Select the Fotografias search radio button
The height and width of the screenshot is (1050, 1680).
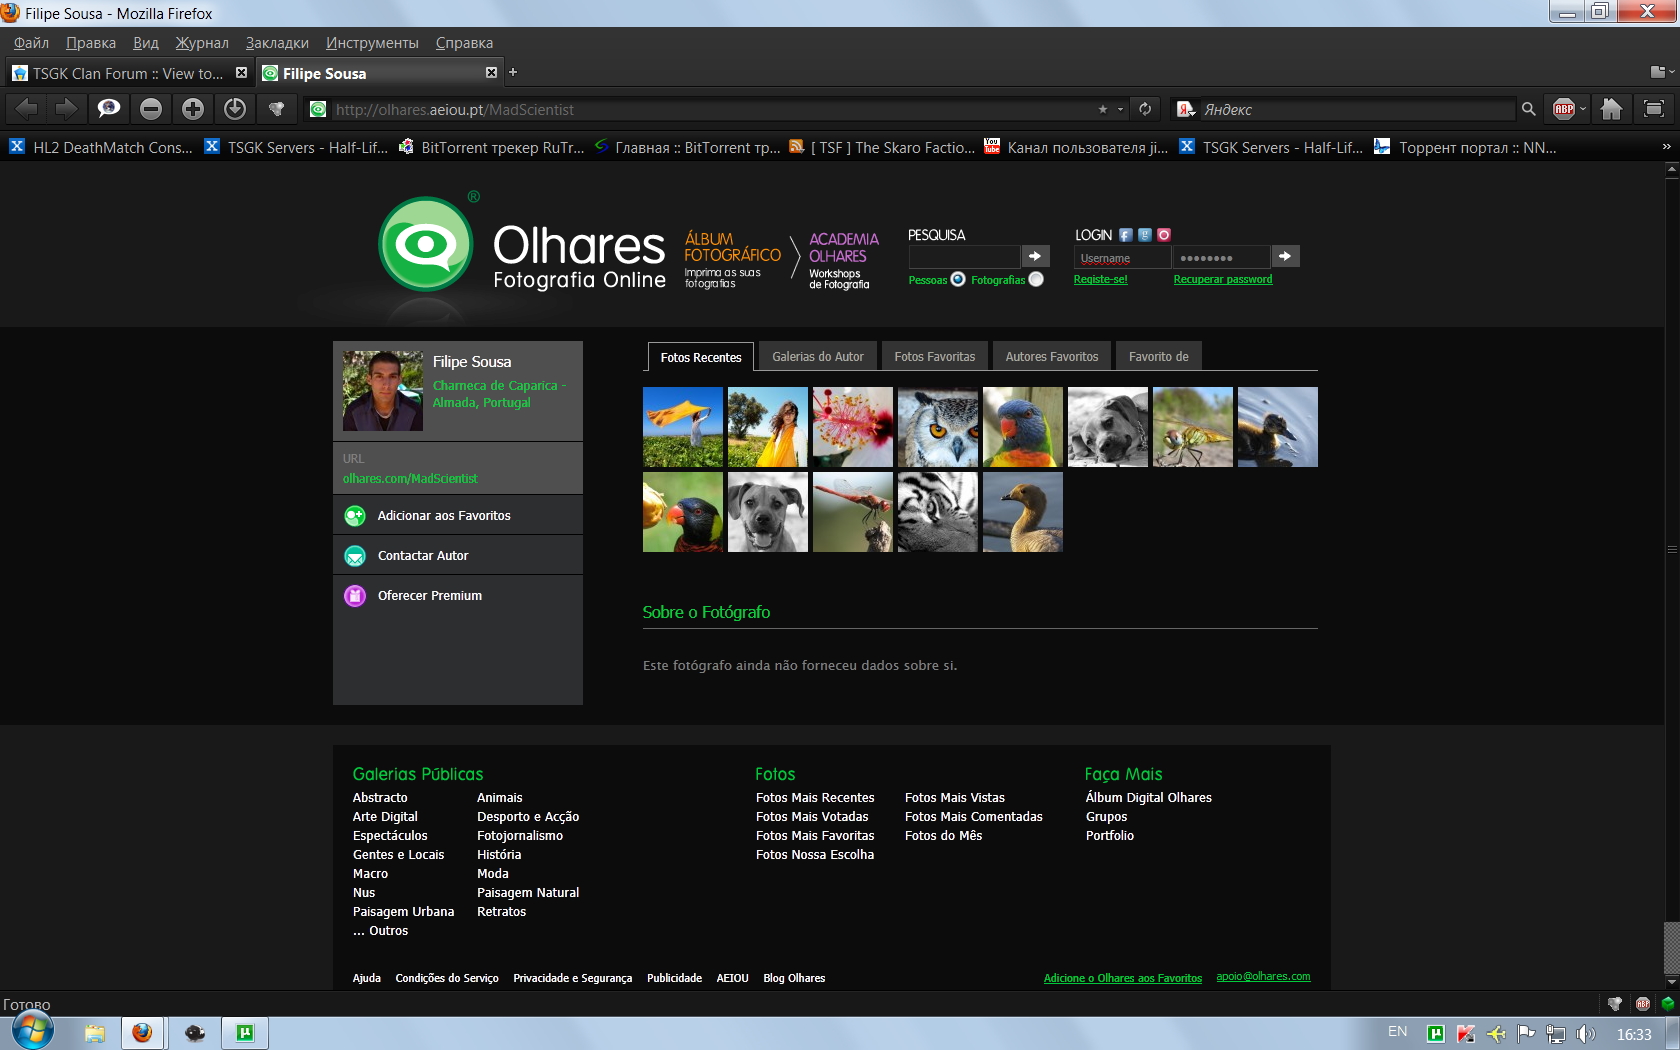click(x=1036, y=279)
